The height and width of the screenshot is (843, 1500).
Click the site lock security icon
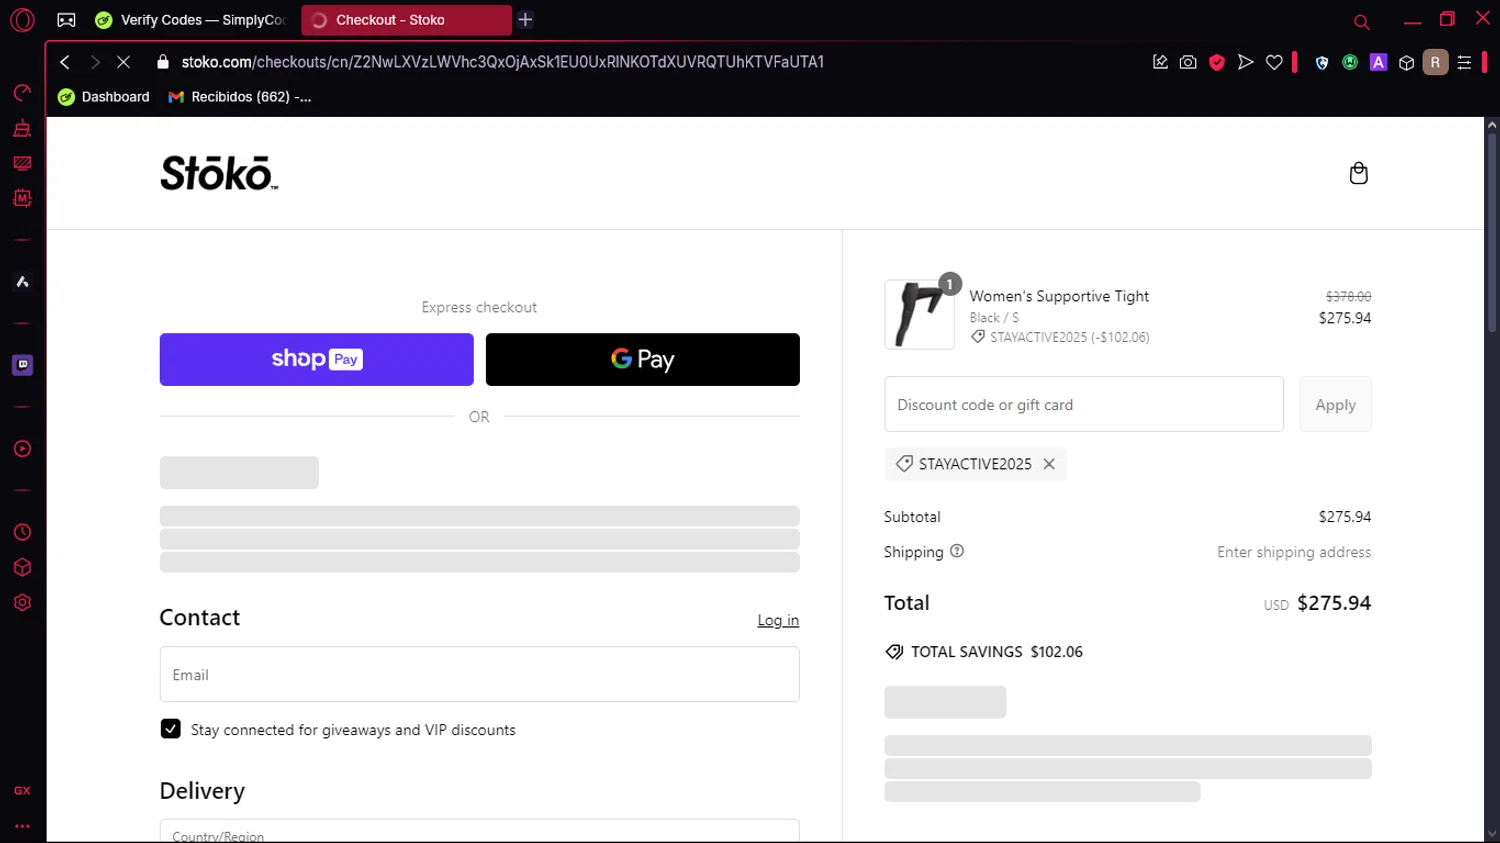pyautogui.click(x=163, y=62)
